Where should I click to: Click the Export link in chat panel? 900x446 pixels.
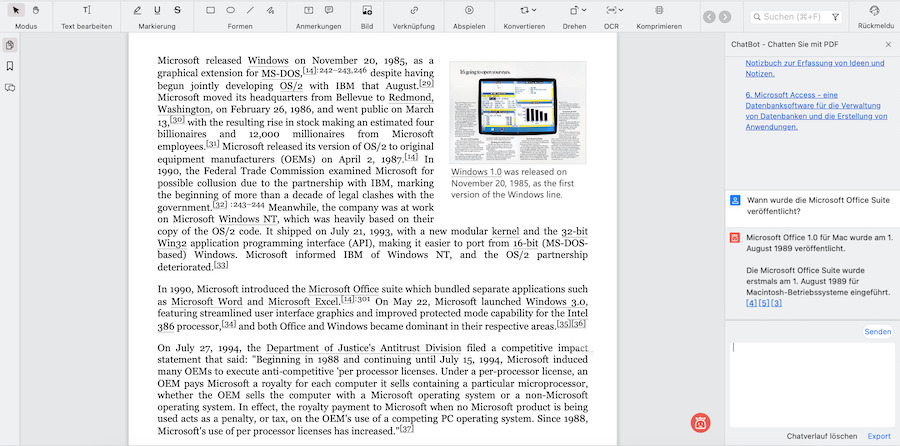point(878,436)
